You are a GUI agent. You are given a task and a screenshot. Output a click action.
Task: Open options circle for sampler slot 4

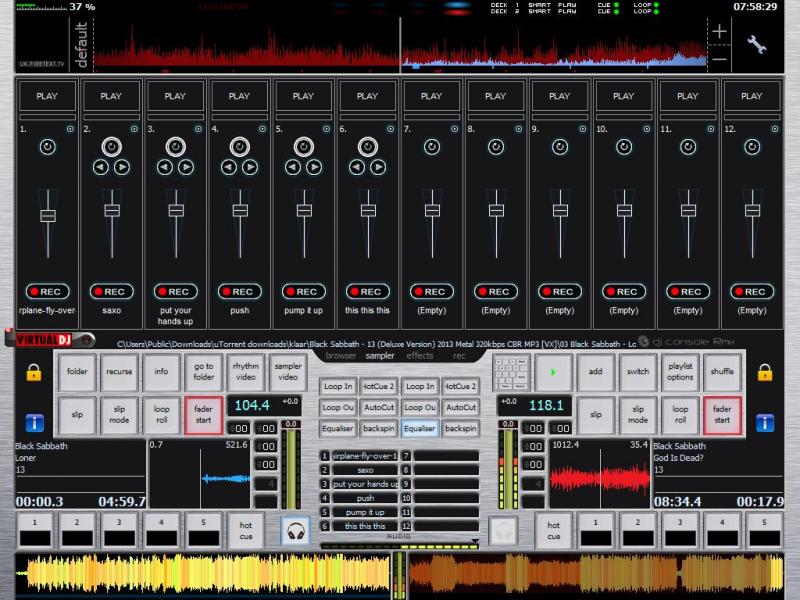[262, 129]
